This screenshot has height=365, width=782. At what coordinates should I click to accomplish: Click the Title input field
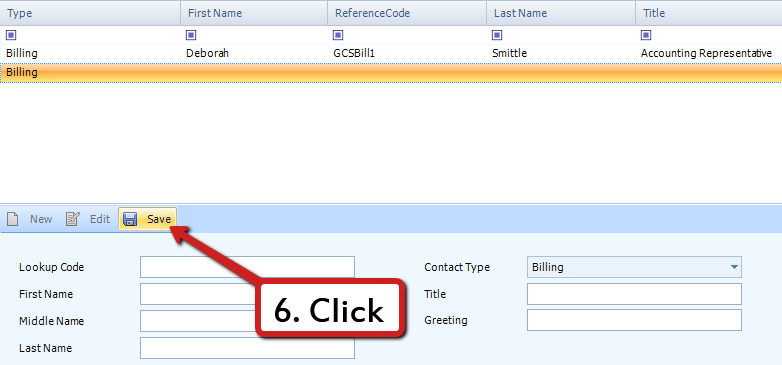(x=634, y=294)
